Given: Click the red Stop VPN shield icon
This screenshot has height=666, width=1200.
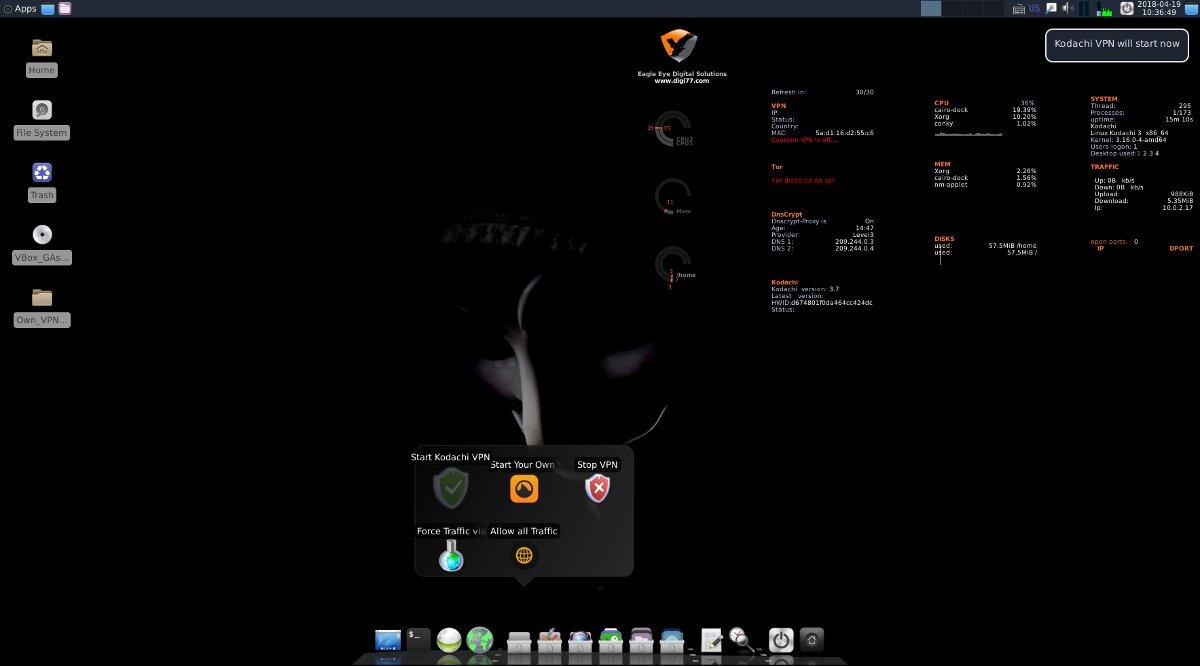Looking at the screenshot, I should [x=596, y=489].
